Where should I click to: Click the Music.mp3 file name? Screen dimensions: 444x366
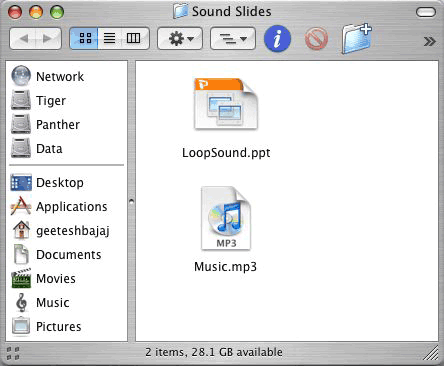click(x=226, y=267)
